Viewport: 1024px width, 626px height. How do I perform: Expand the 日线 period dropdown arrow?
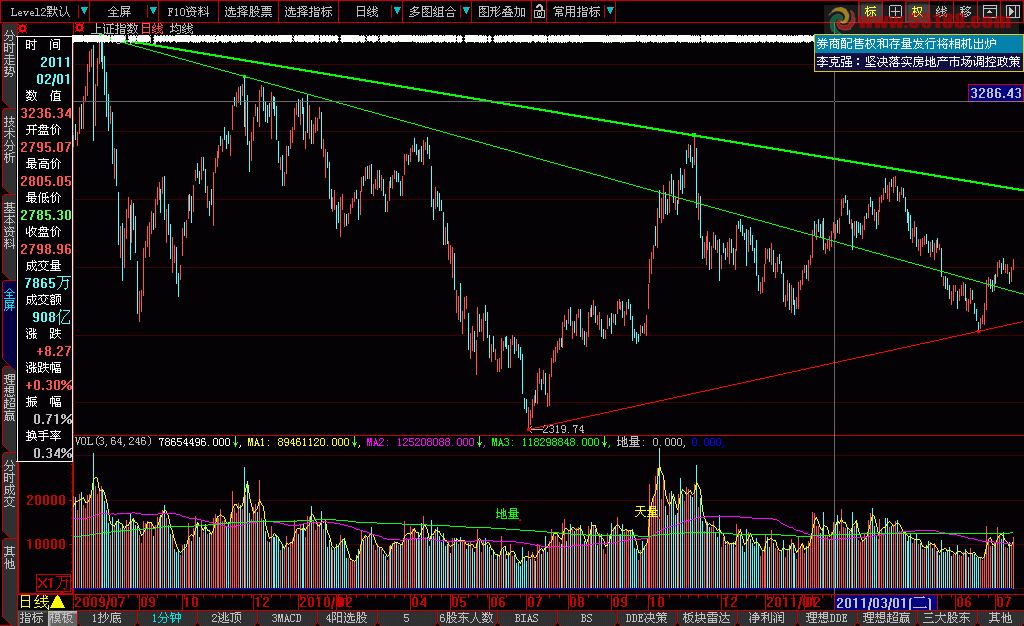coord(396,12)
